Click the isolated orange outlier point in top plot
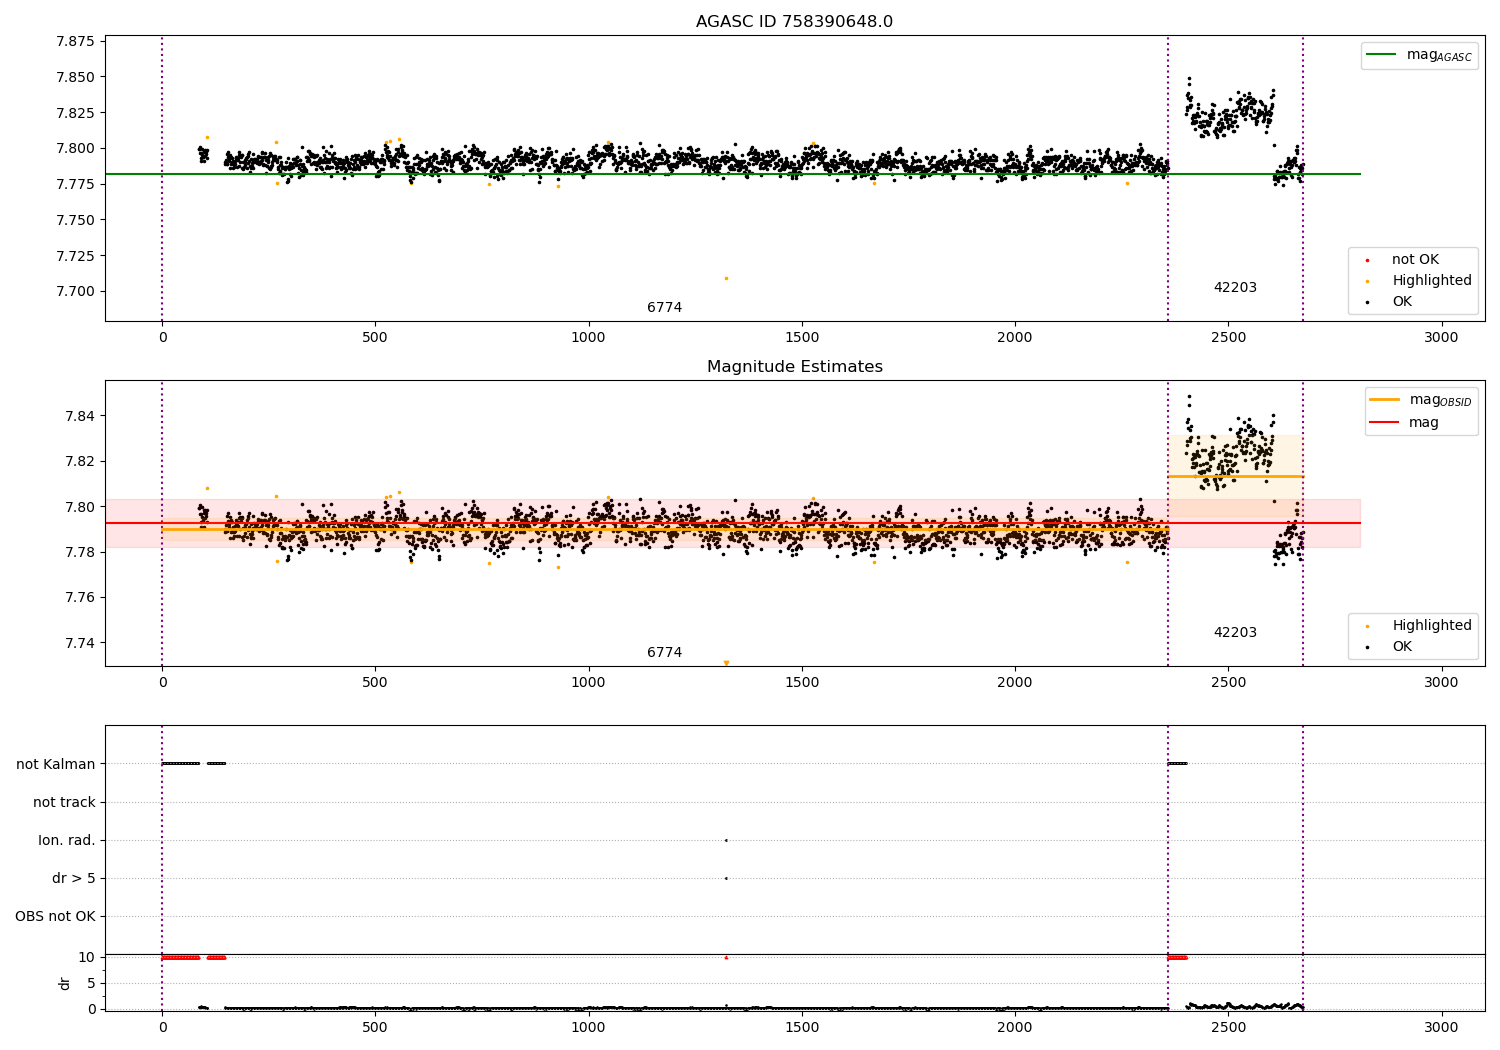The width and height of the screenshot is (1500, 1050). coord(726,278)
